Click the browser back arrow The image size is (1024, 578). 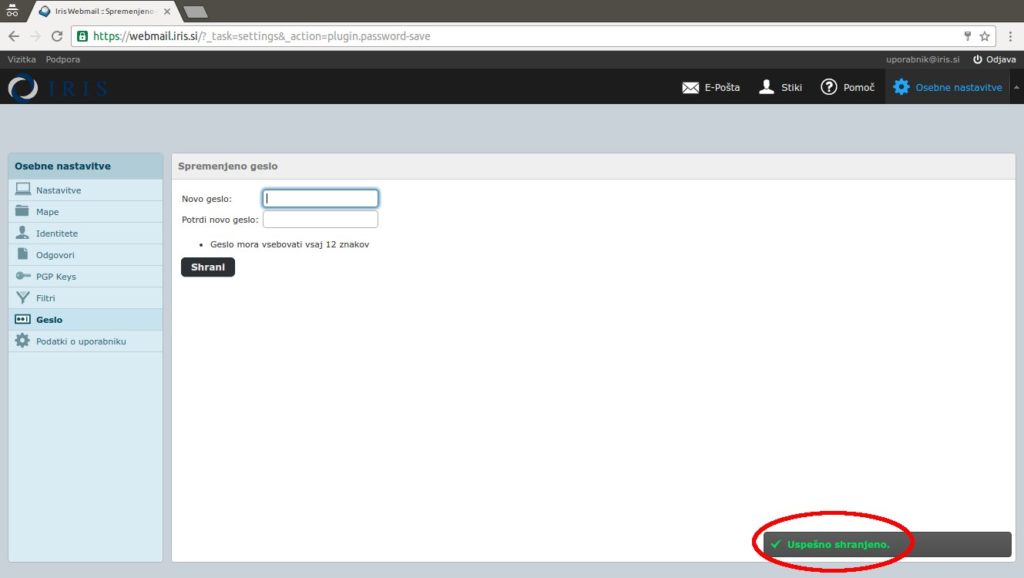click(x=14, y=36)
